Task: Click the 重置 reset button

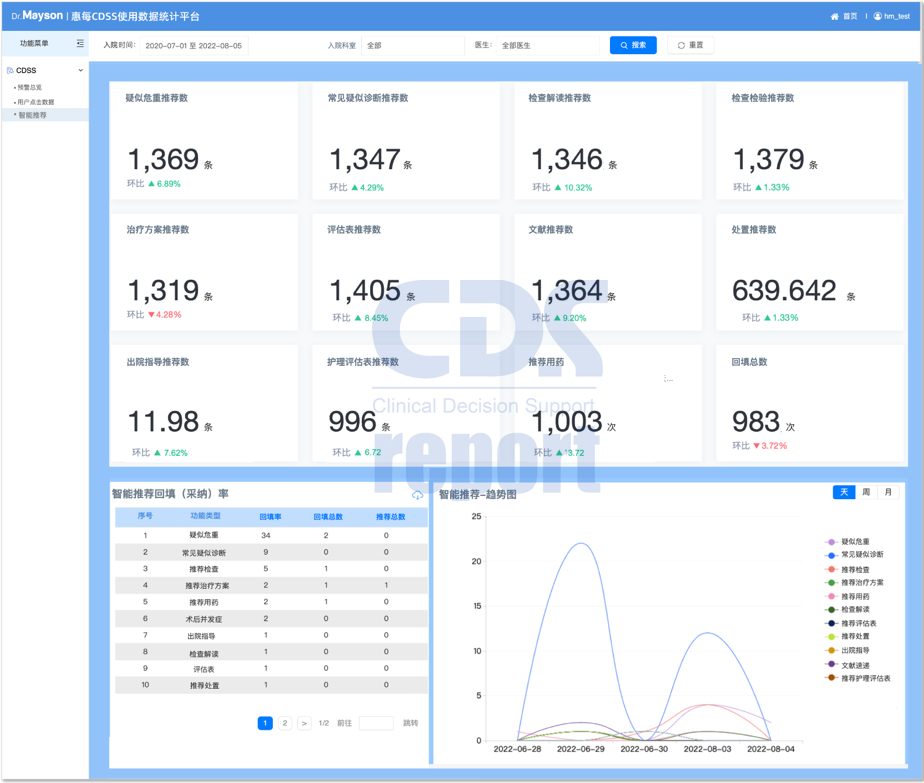Action: (x=690, y=45)
